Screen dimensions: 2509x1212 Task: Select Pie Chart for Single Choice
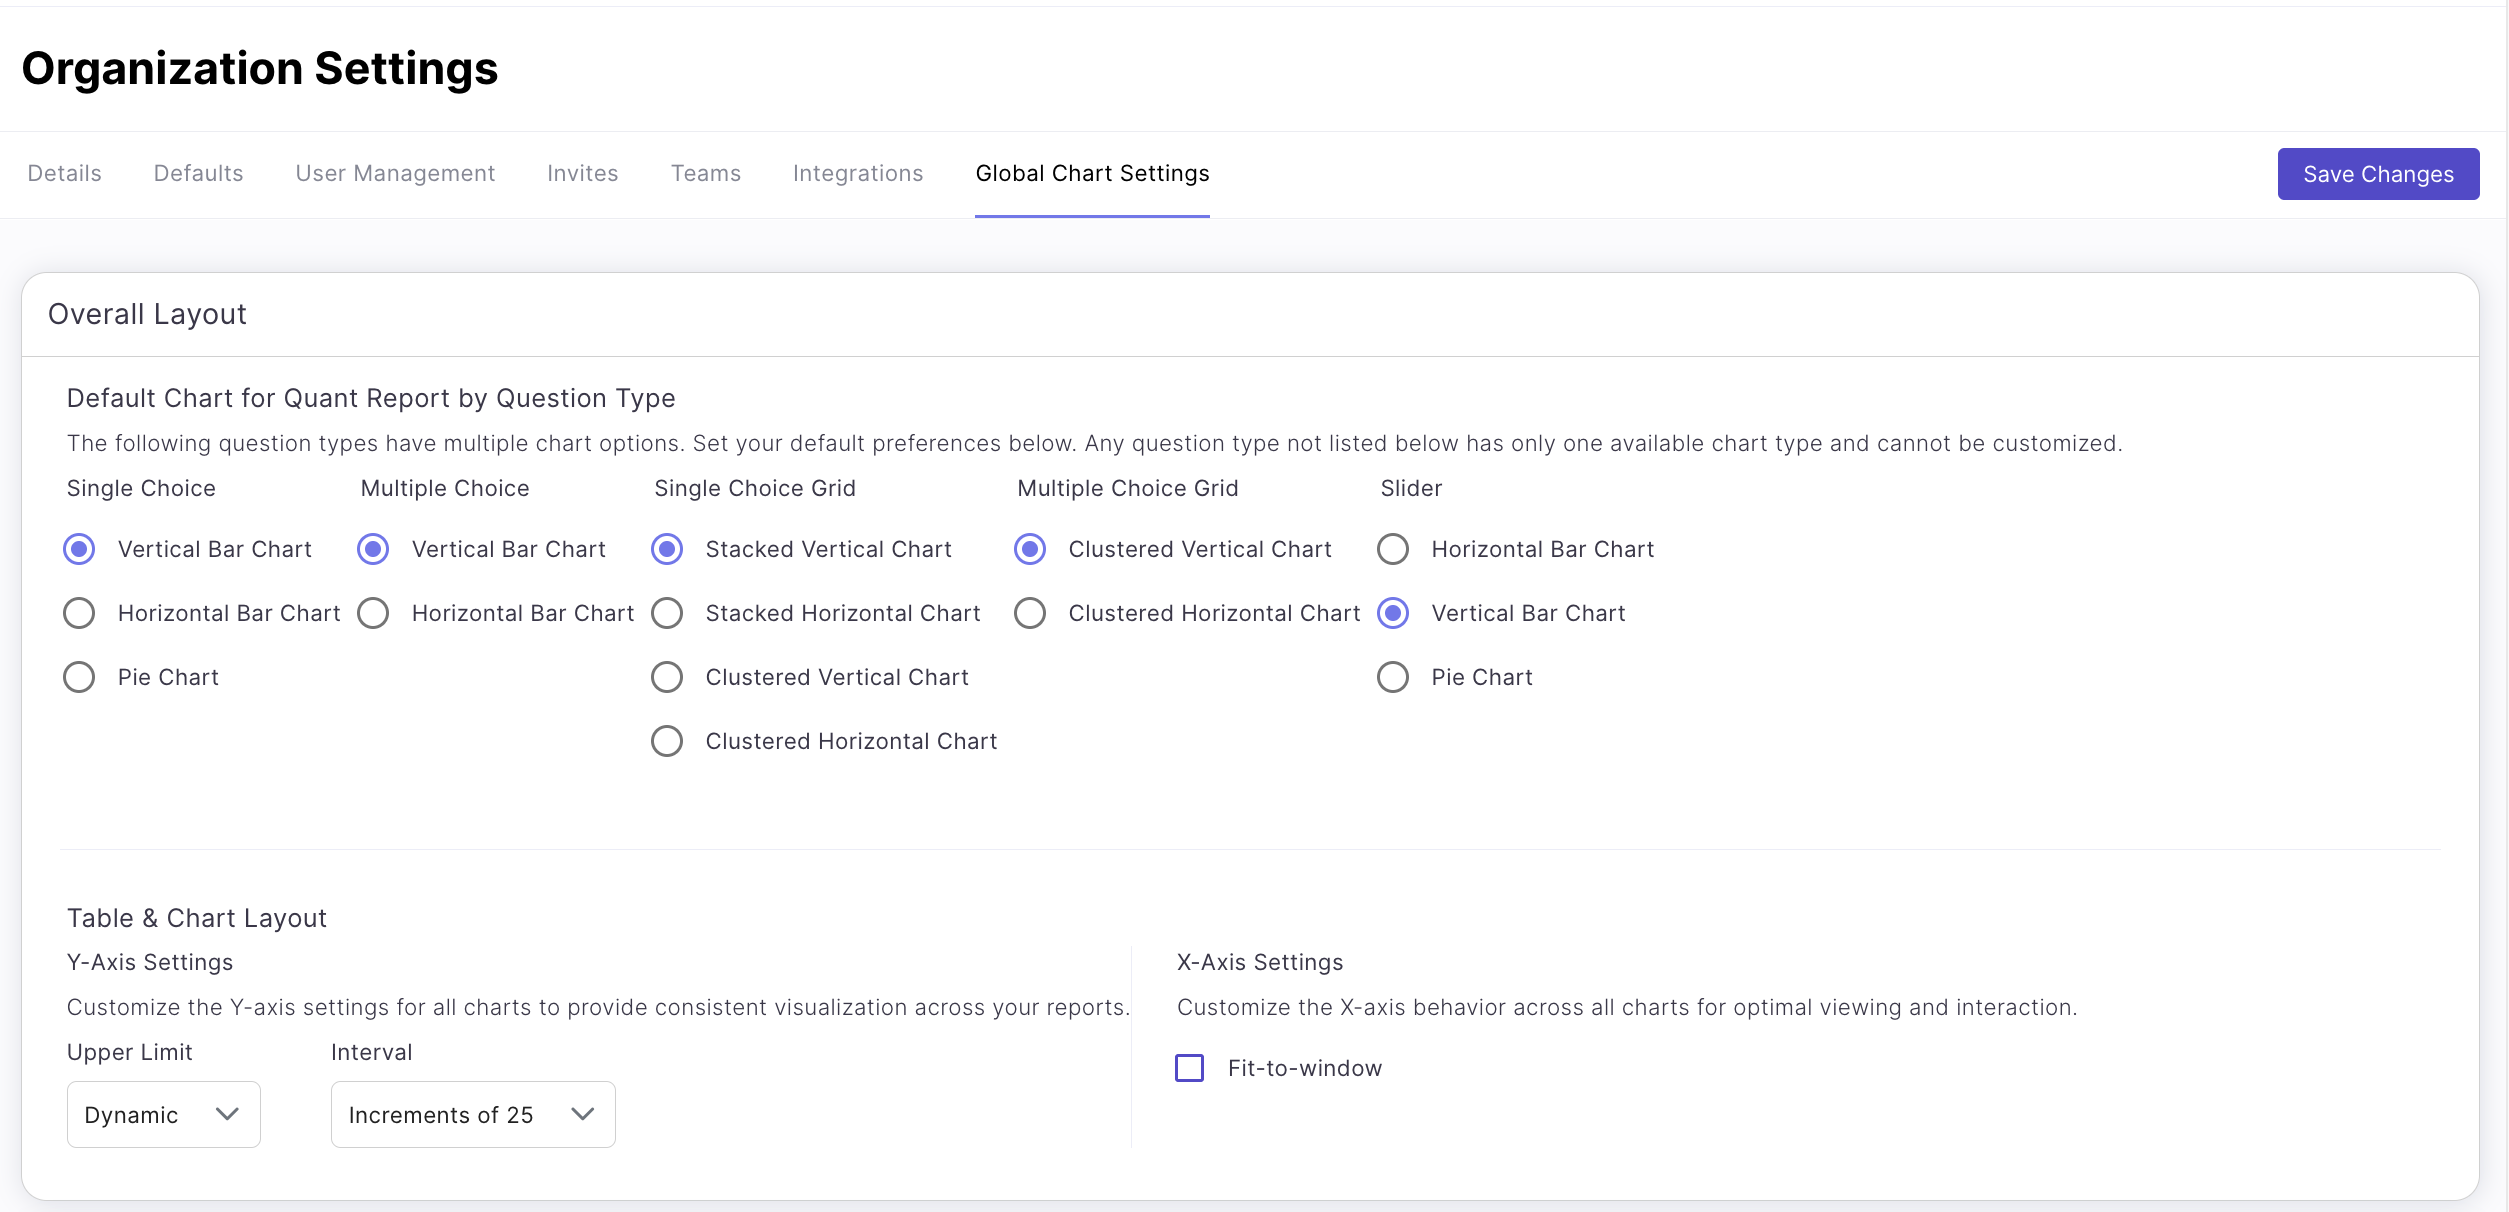[79, 677]
